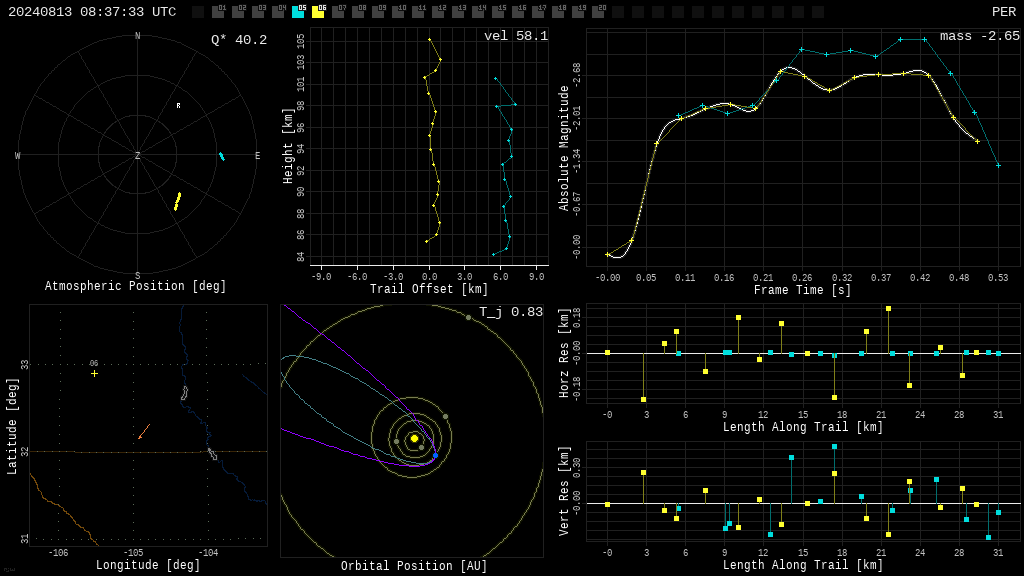This screenshot has height=576, width=1024.
Task: Click the vel 58.1 readout
Action: (516, 36)
